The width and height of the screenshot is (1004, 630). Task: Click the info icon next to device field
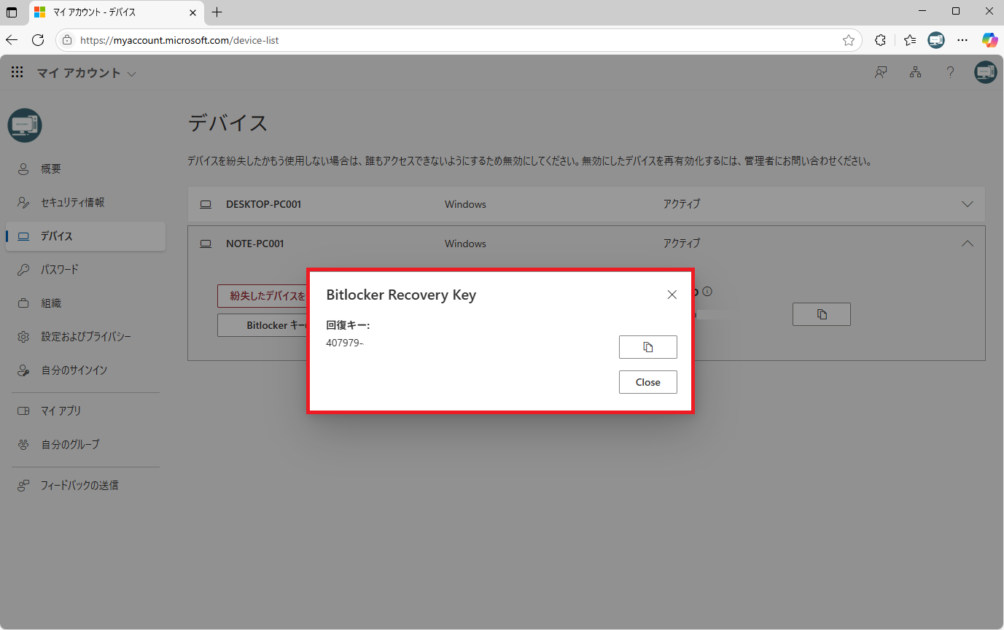point(707,291)
